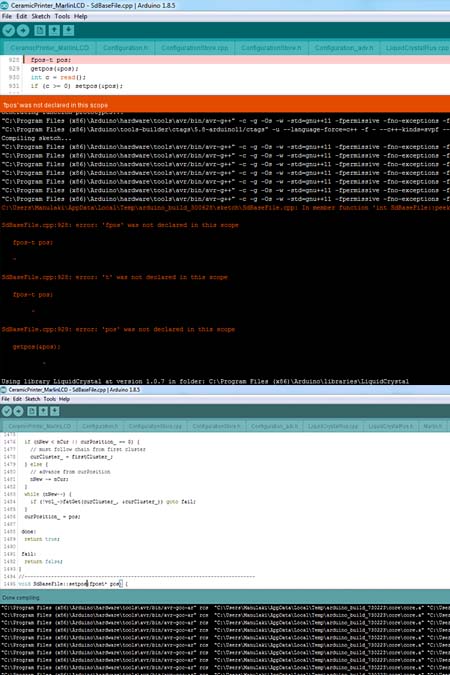Image resolution: width=450 pixels, height=675 pixels.
Task: Click Save sketch icon in top window
Action: (x=68, y=30)
